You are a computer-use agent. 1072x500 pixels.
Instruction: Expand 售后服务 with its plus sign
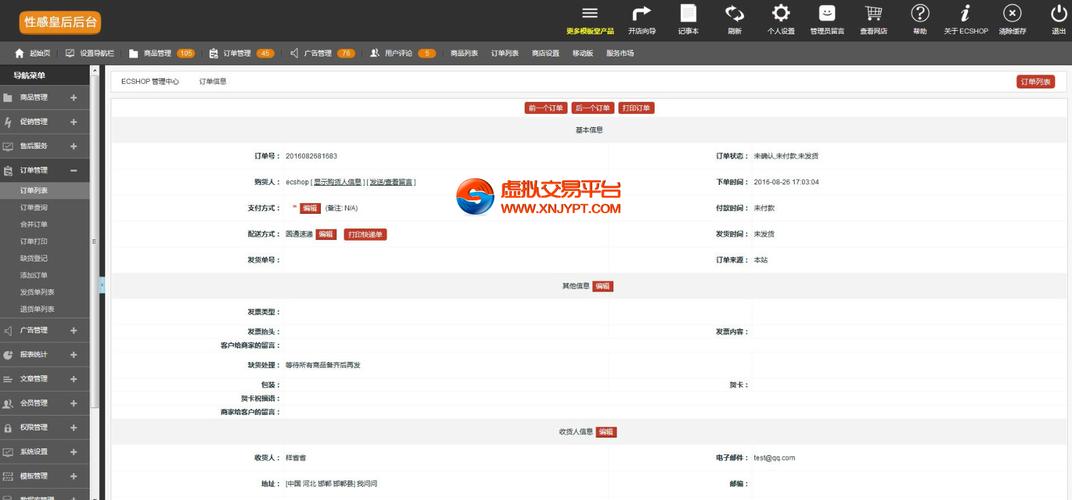pos(74,146)
